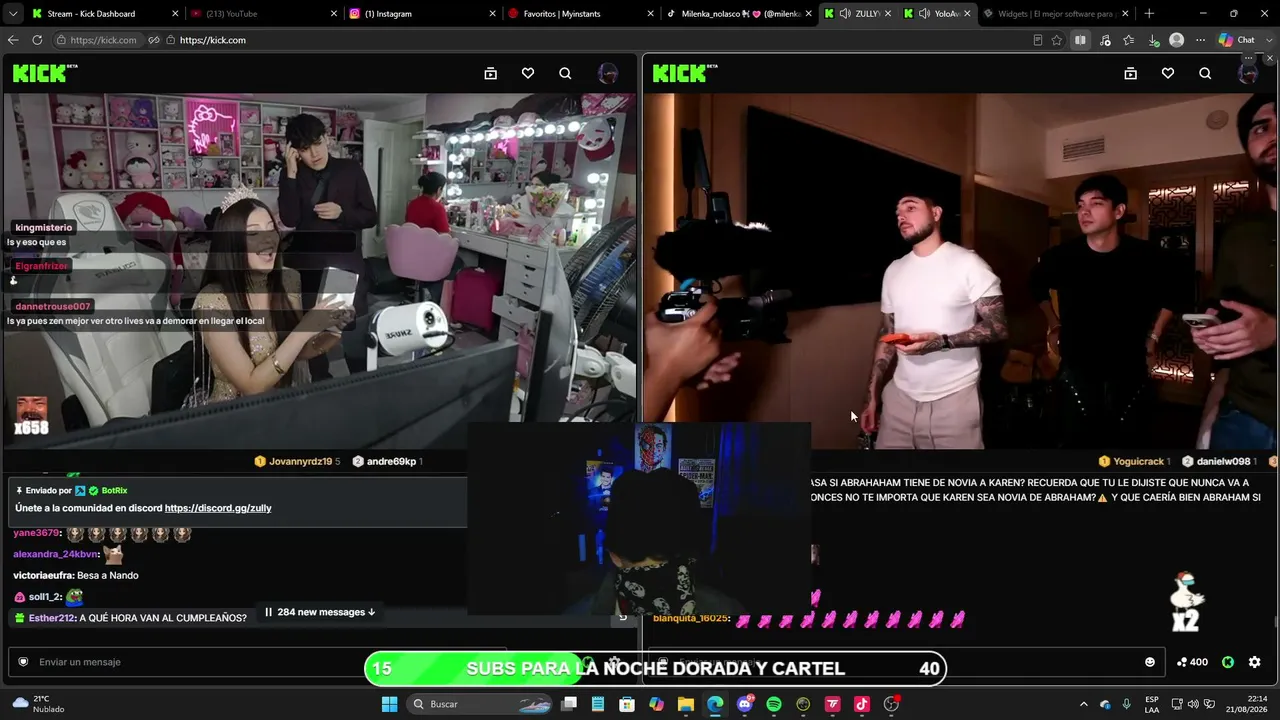The image size is (1280, 720).
Task: Open browser downloads icon
Action: [x=1153, y=40]
